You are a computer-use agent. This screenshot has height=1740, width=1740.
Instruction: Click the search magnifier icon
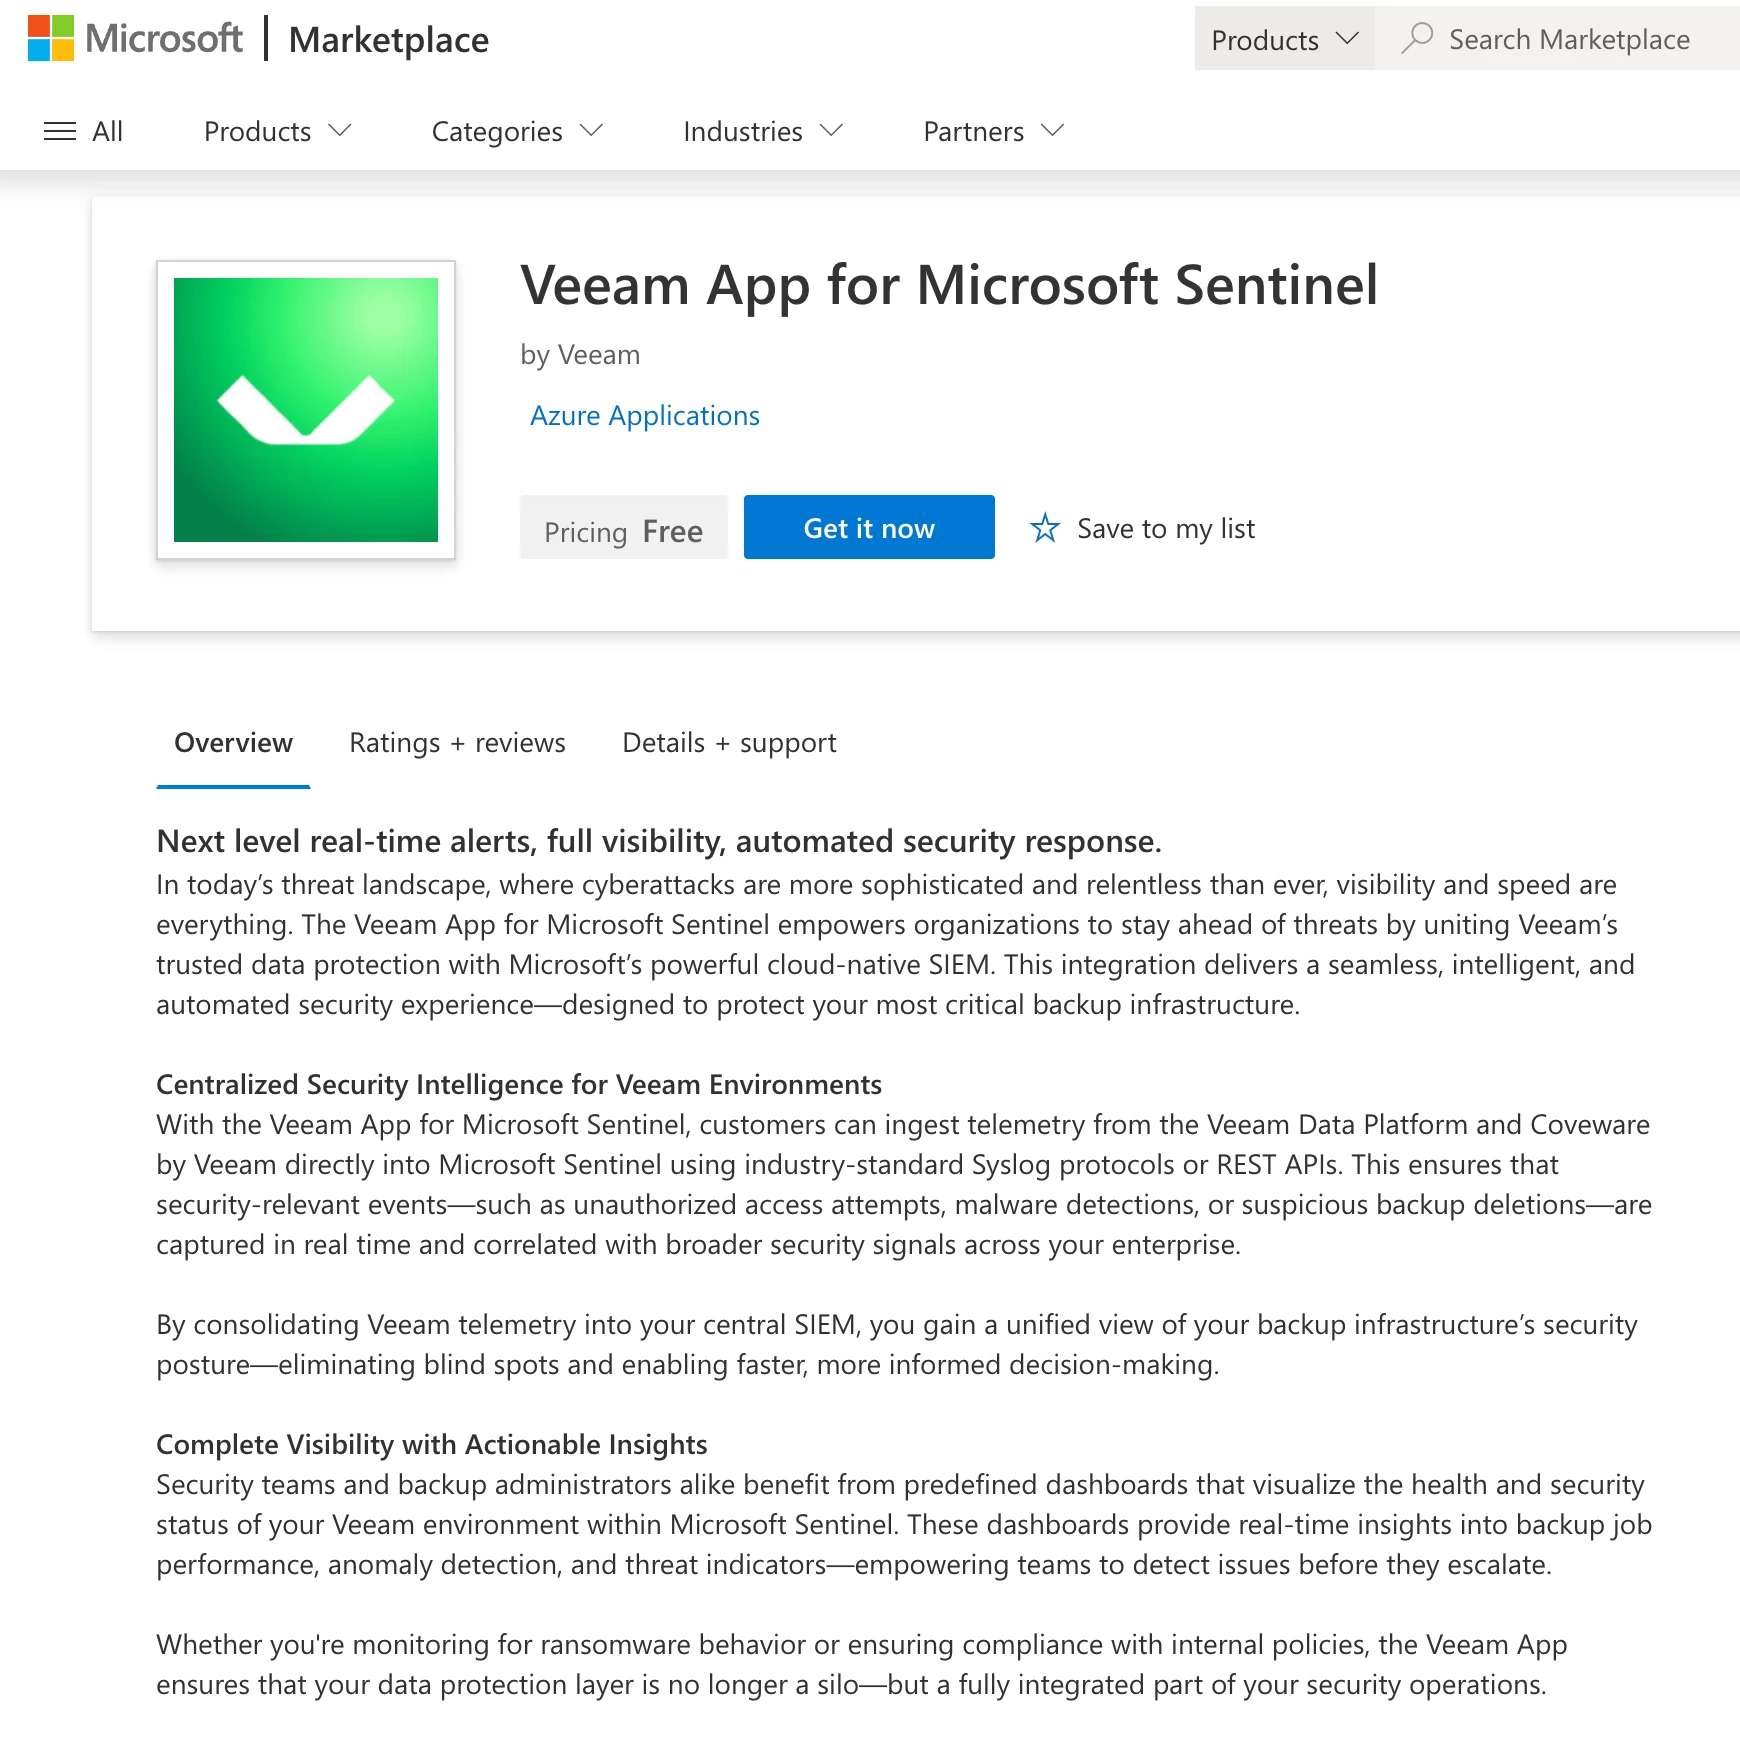[1419, 39]
